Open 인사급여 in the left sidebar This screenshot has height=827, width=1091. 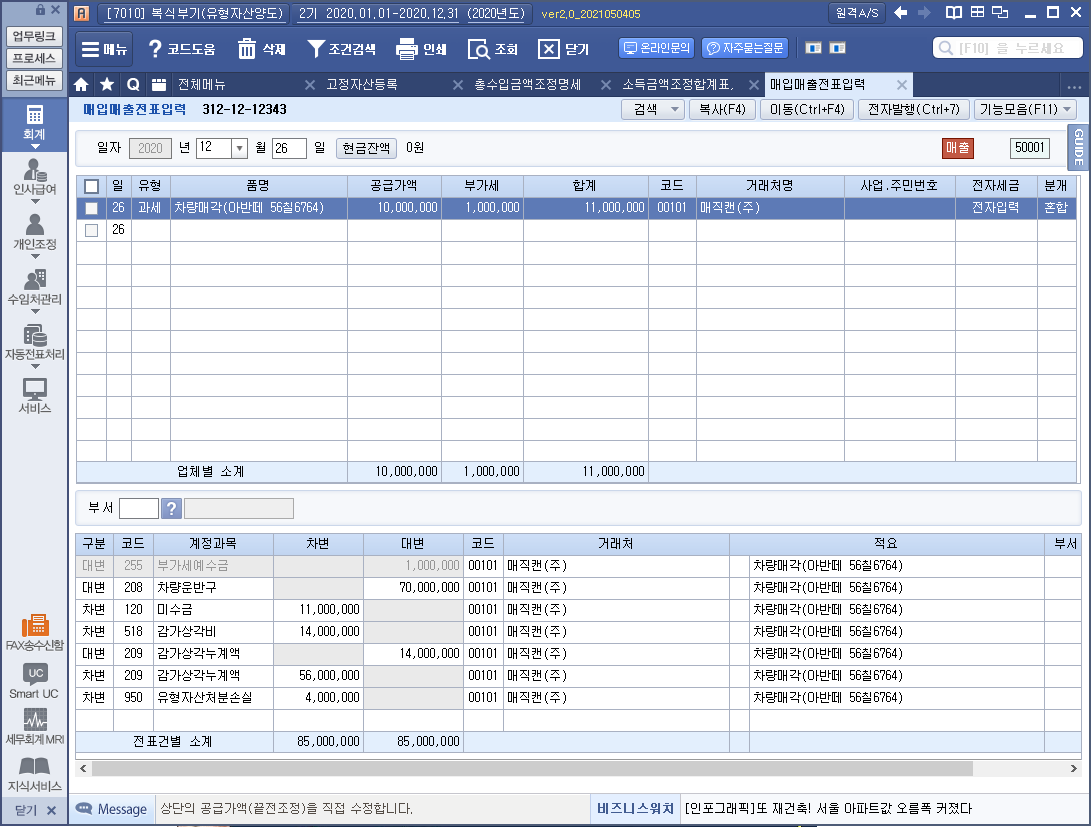click(x=35, y=177)
